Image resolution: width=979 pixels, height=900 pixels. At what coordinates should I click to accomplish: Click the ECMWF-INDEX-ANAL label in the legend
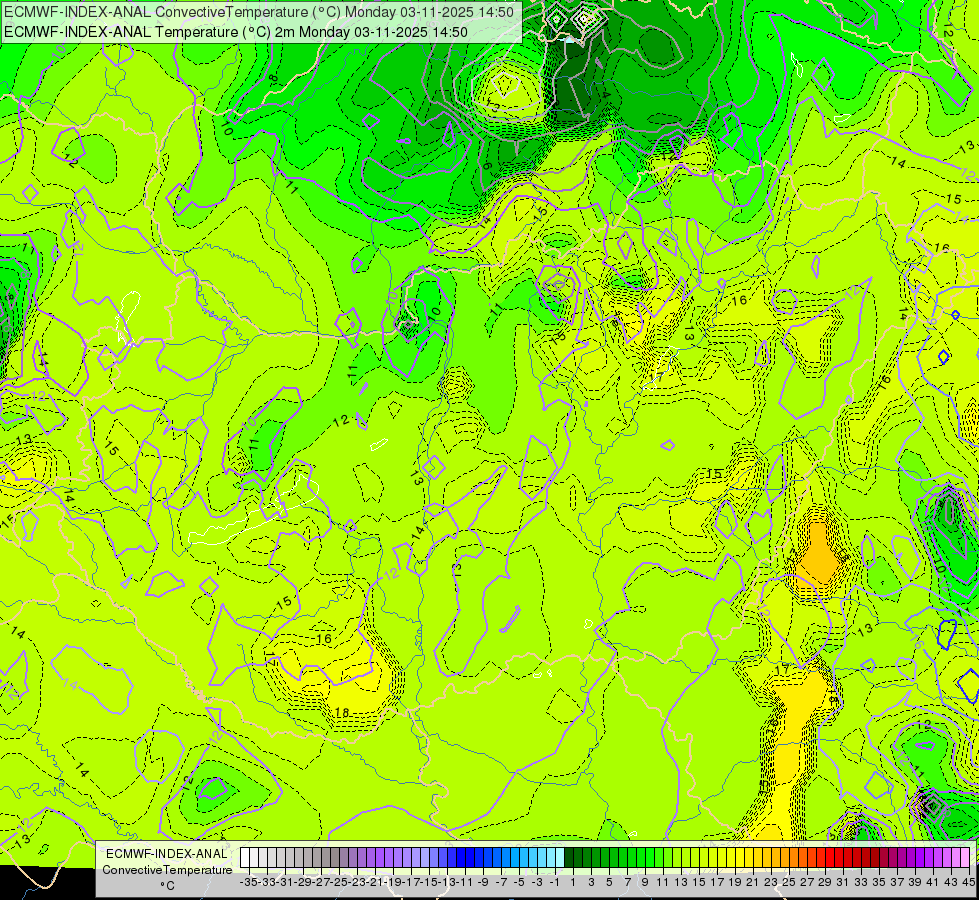click(x=167, y=854)
